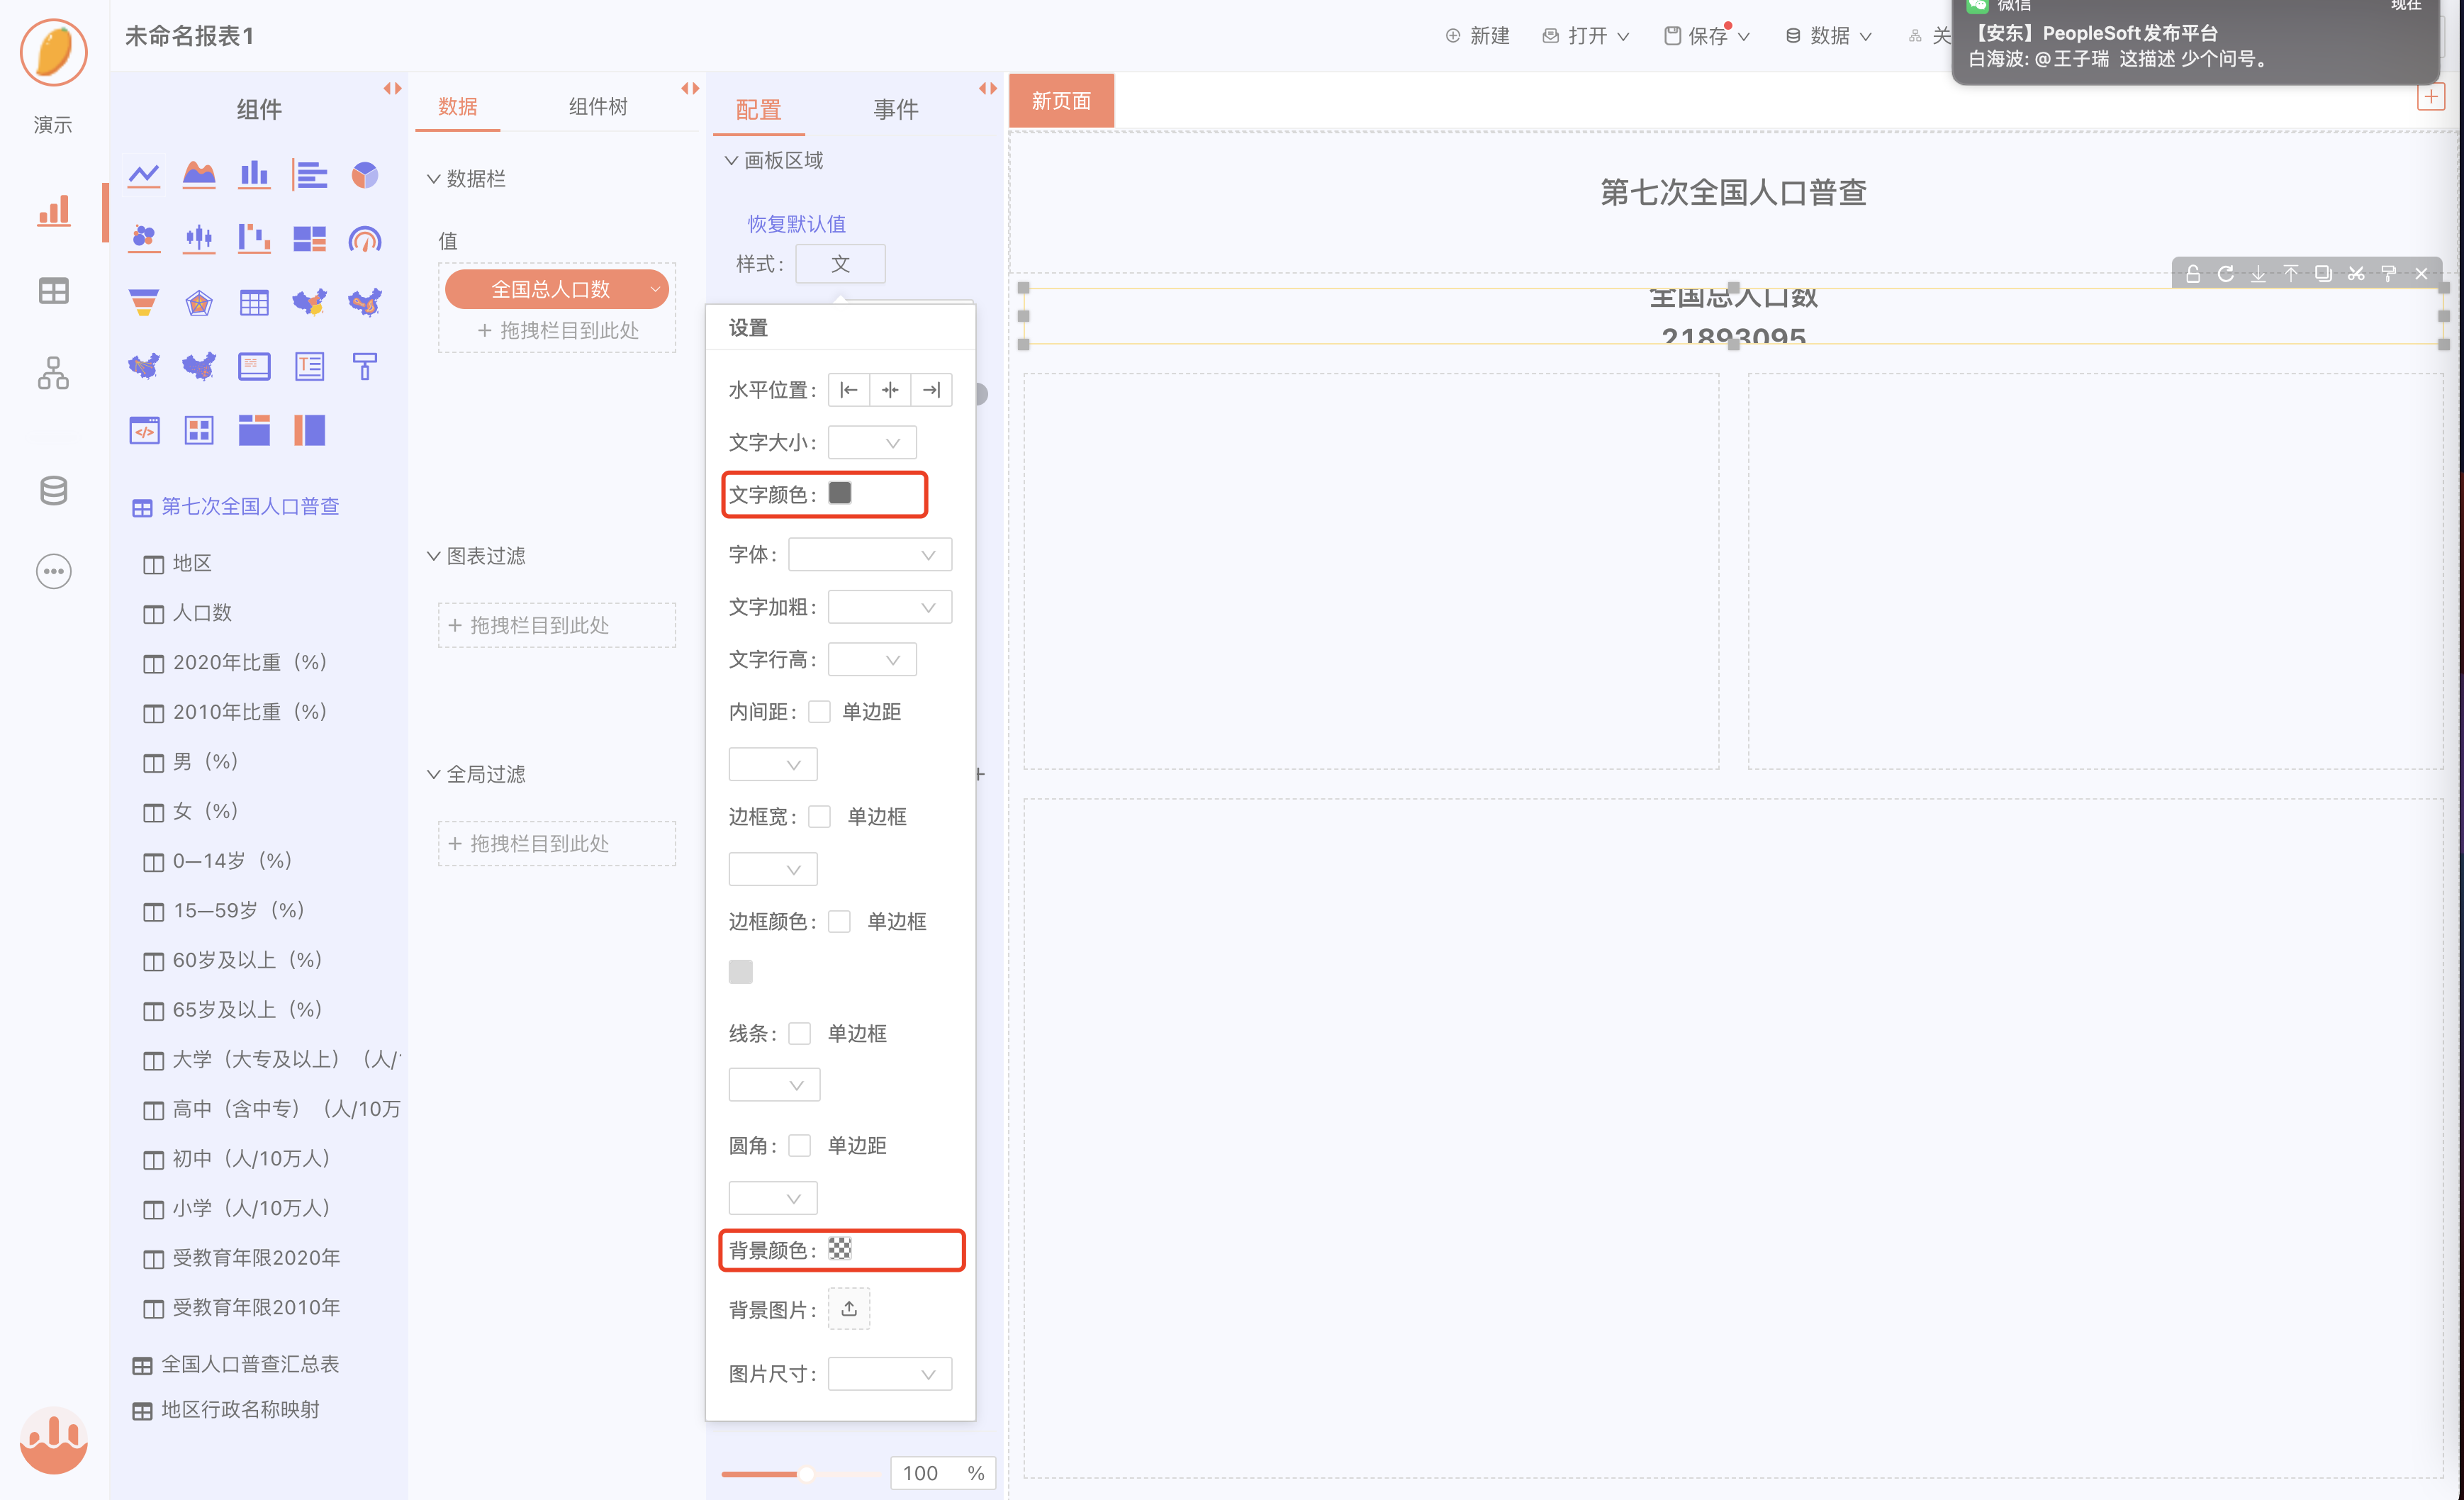Screen dimensions: 2464x1500
Task: Click the refresh icon on component toolbar
Action: tap(2225, 273)
